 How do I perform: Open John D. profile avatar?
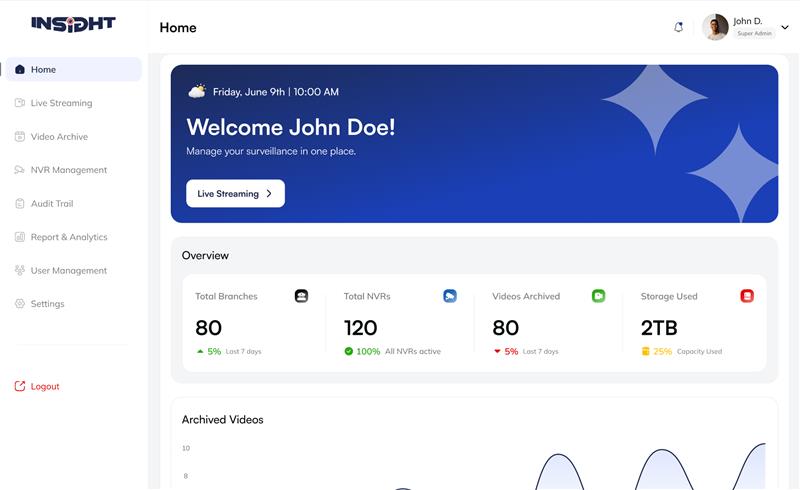pos(715,27)
